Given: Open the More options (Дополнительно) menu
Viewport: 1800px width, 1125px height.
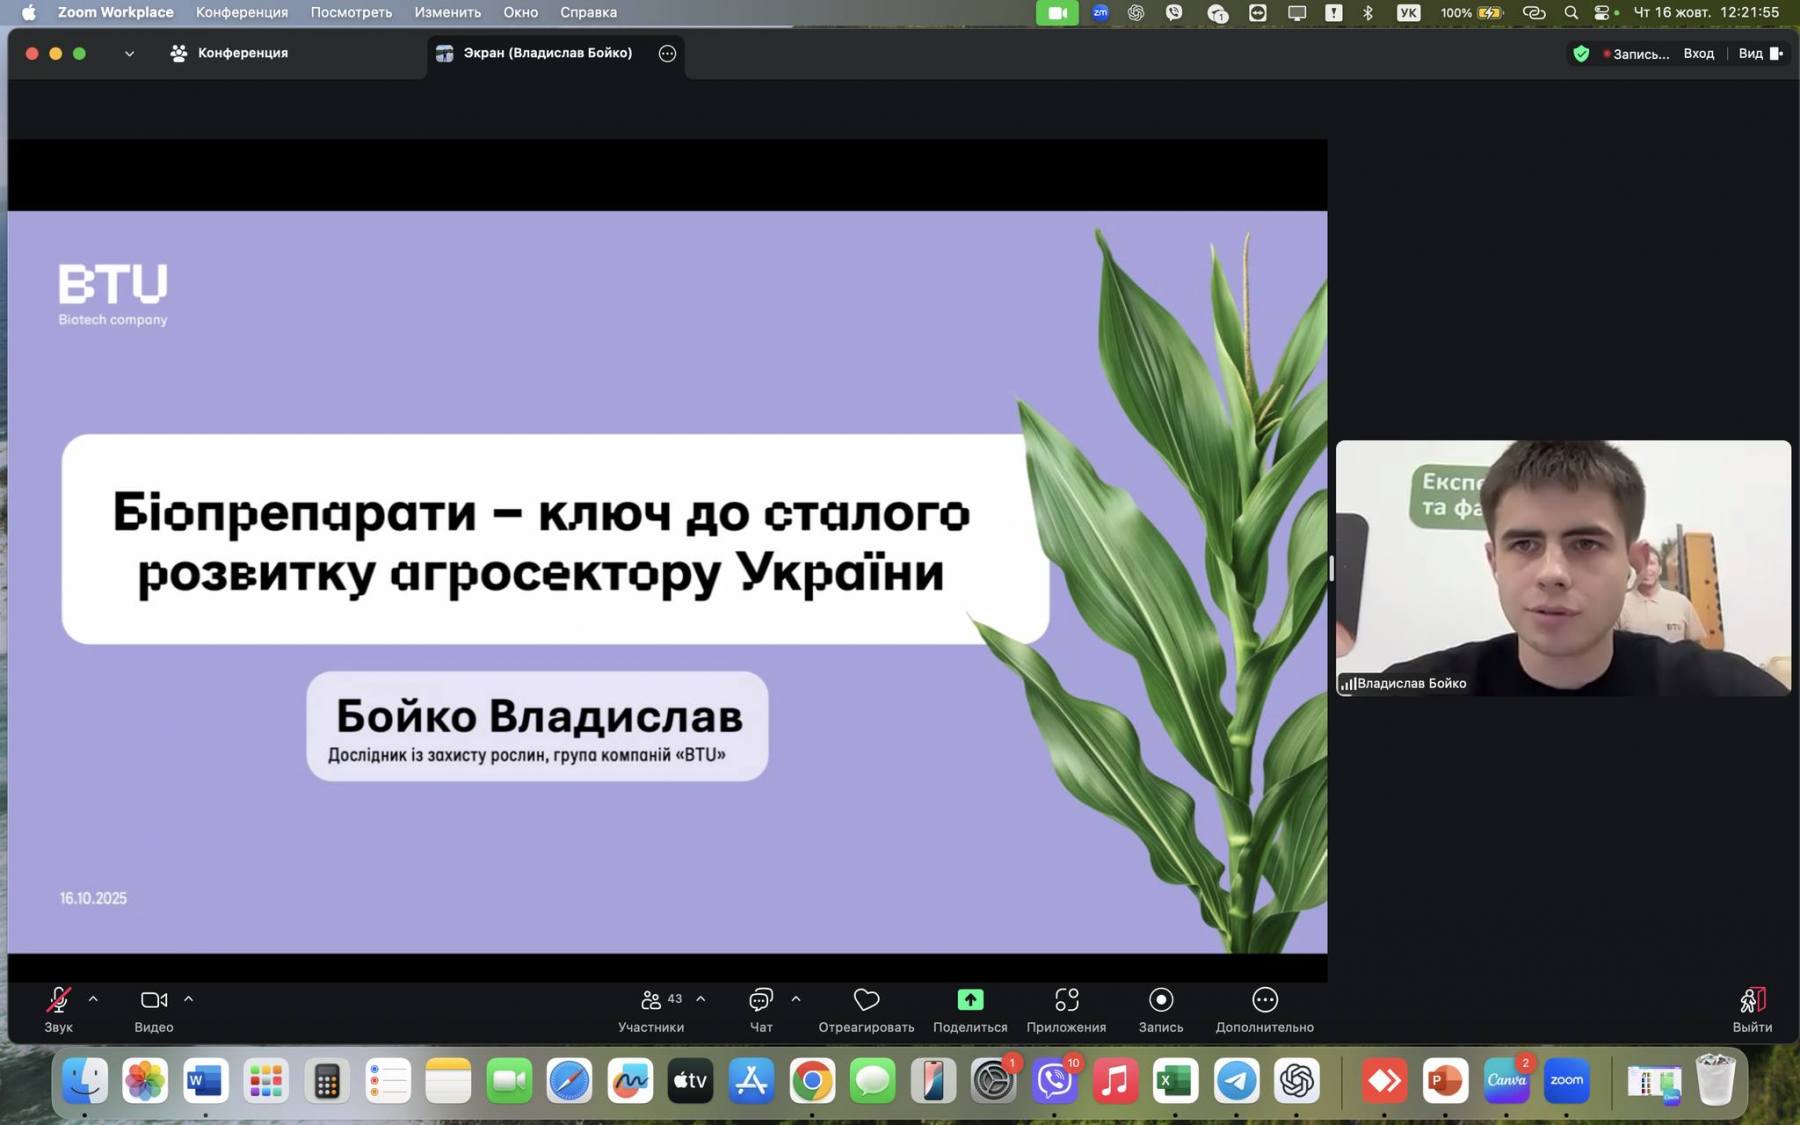Looking at the screenshot, I should 1264,1001.
